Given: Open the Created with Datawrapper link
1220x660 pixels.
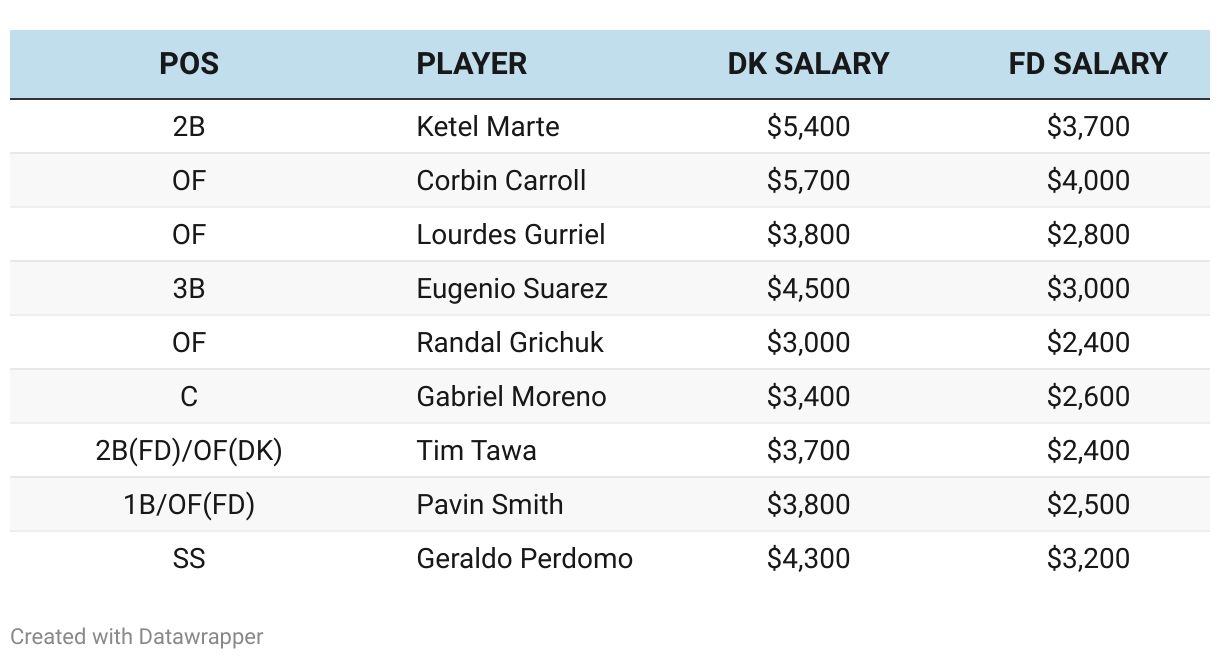Looking at the screenshot, I should tap(137, 636).
